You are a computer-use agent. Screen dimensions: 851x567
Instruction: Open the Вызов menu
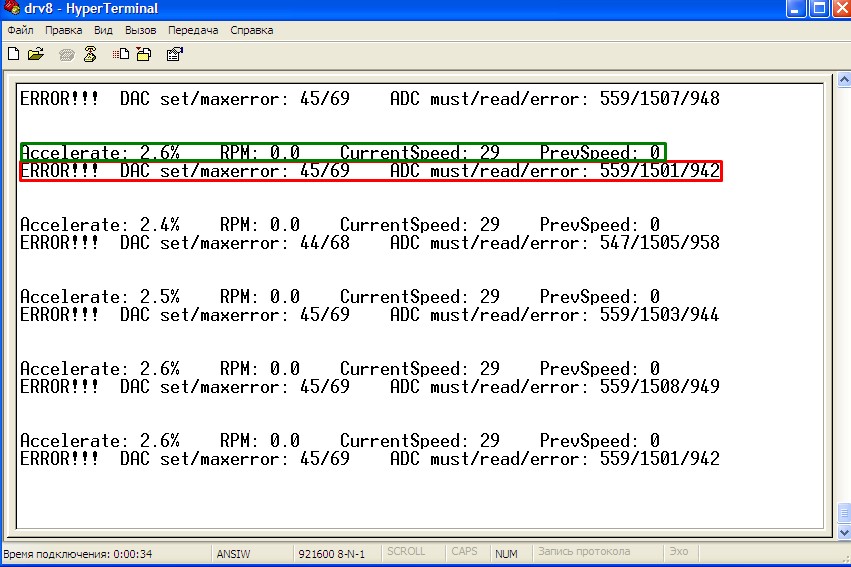[x=141, y=30]
